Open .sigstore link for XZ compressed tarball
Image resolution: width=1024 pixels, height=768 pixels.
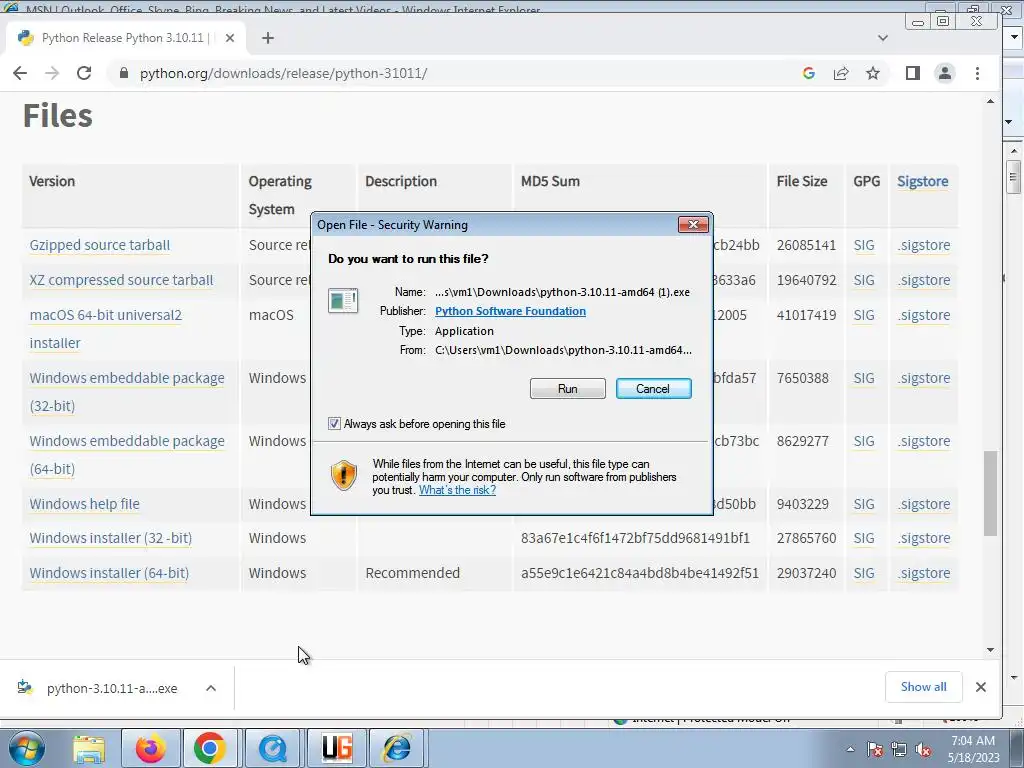pos(923,280)
